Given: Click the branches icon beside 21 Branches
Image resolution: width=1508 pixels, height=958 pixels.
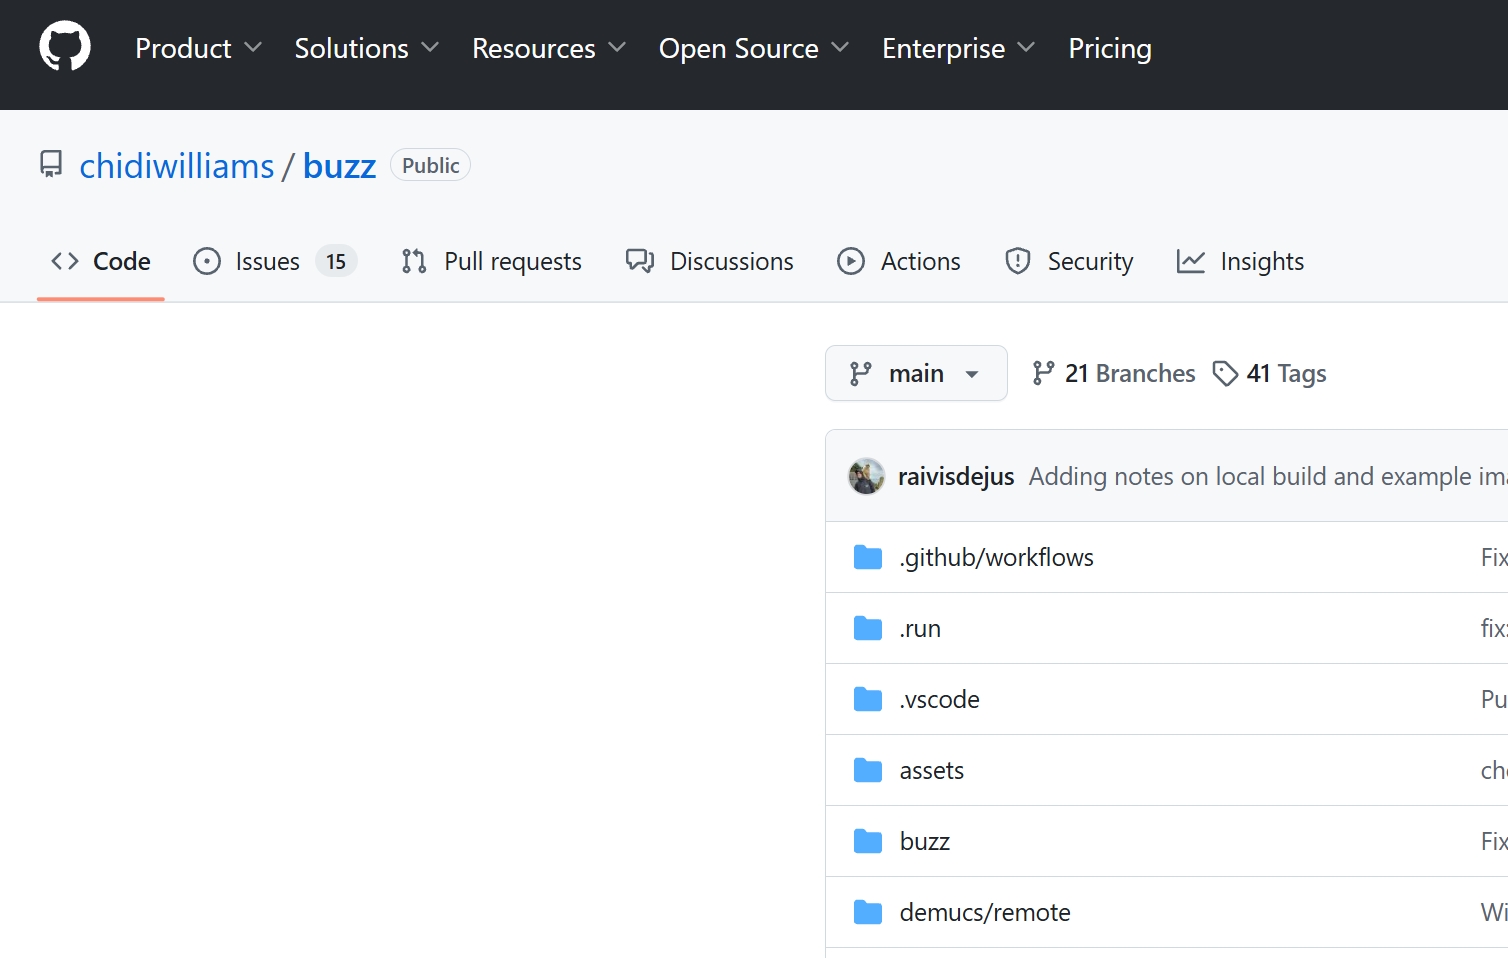Looking at the screenshot, I should click(x=1043, y=374).
